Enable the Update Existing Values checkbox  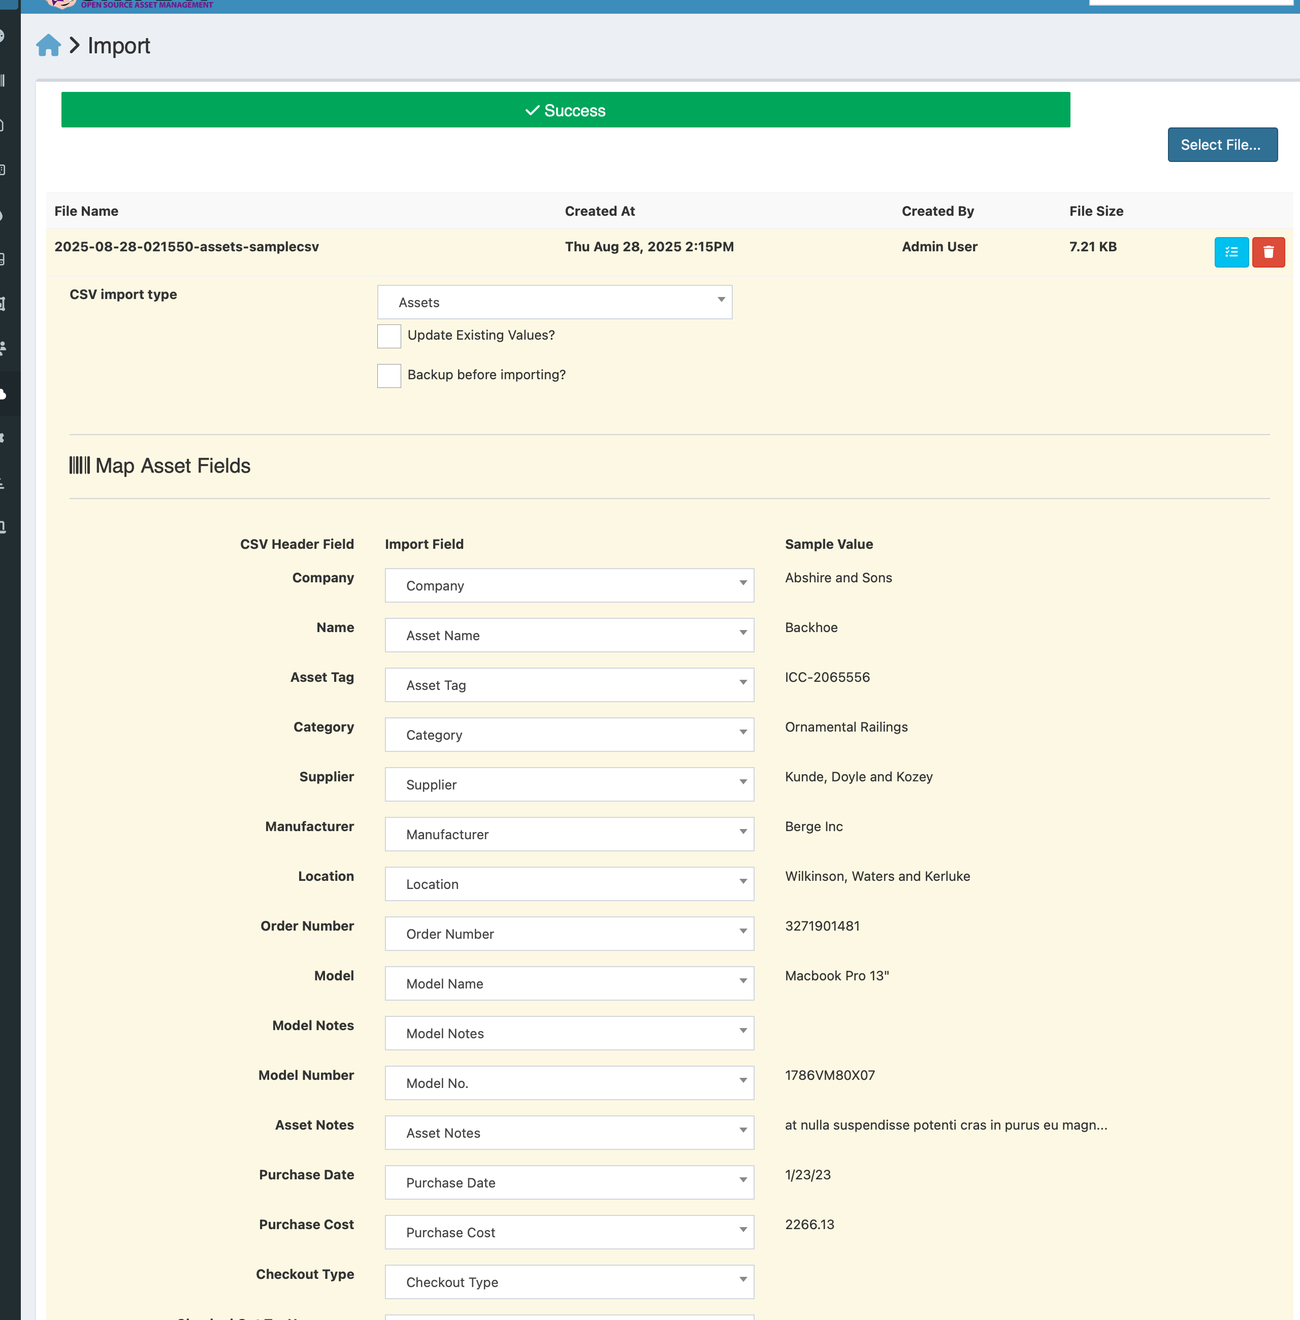[389, 336]
